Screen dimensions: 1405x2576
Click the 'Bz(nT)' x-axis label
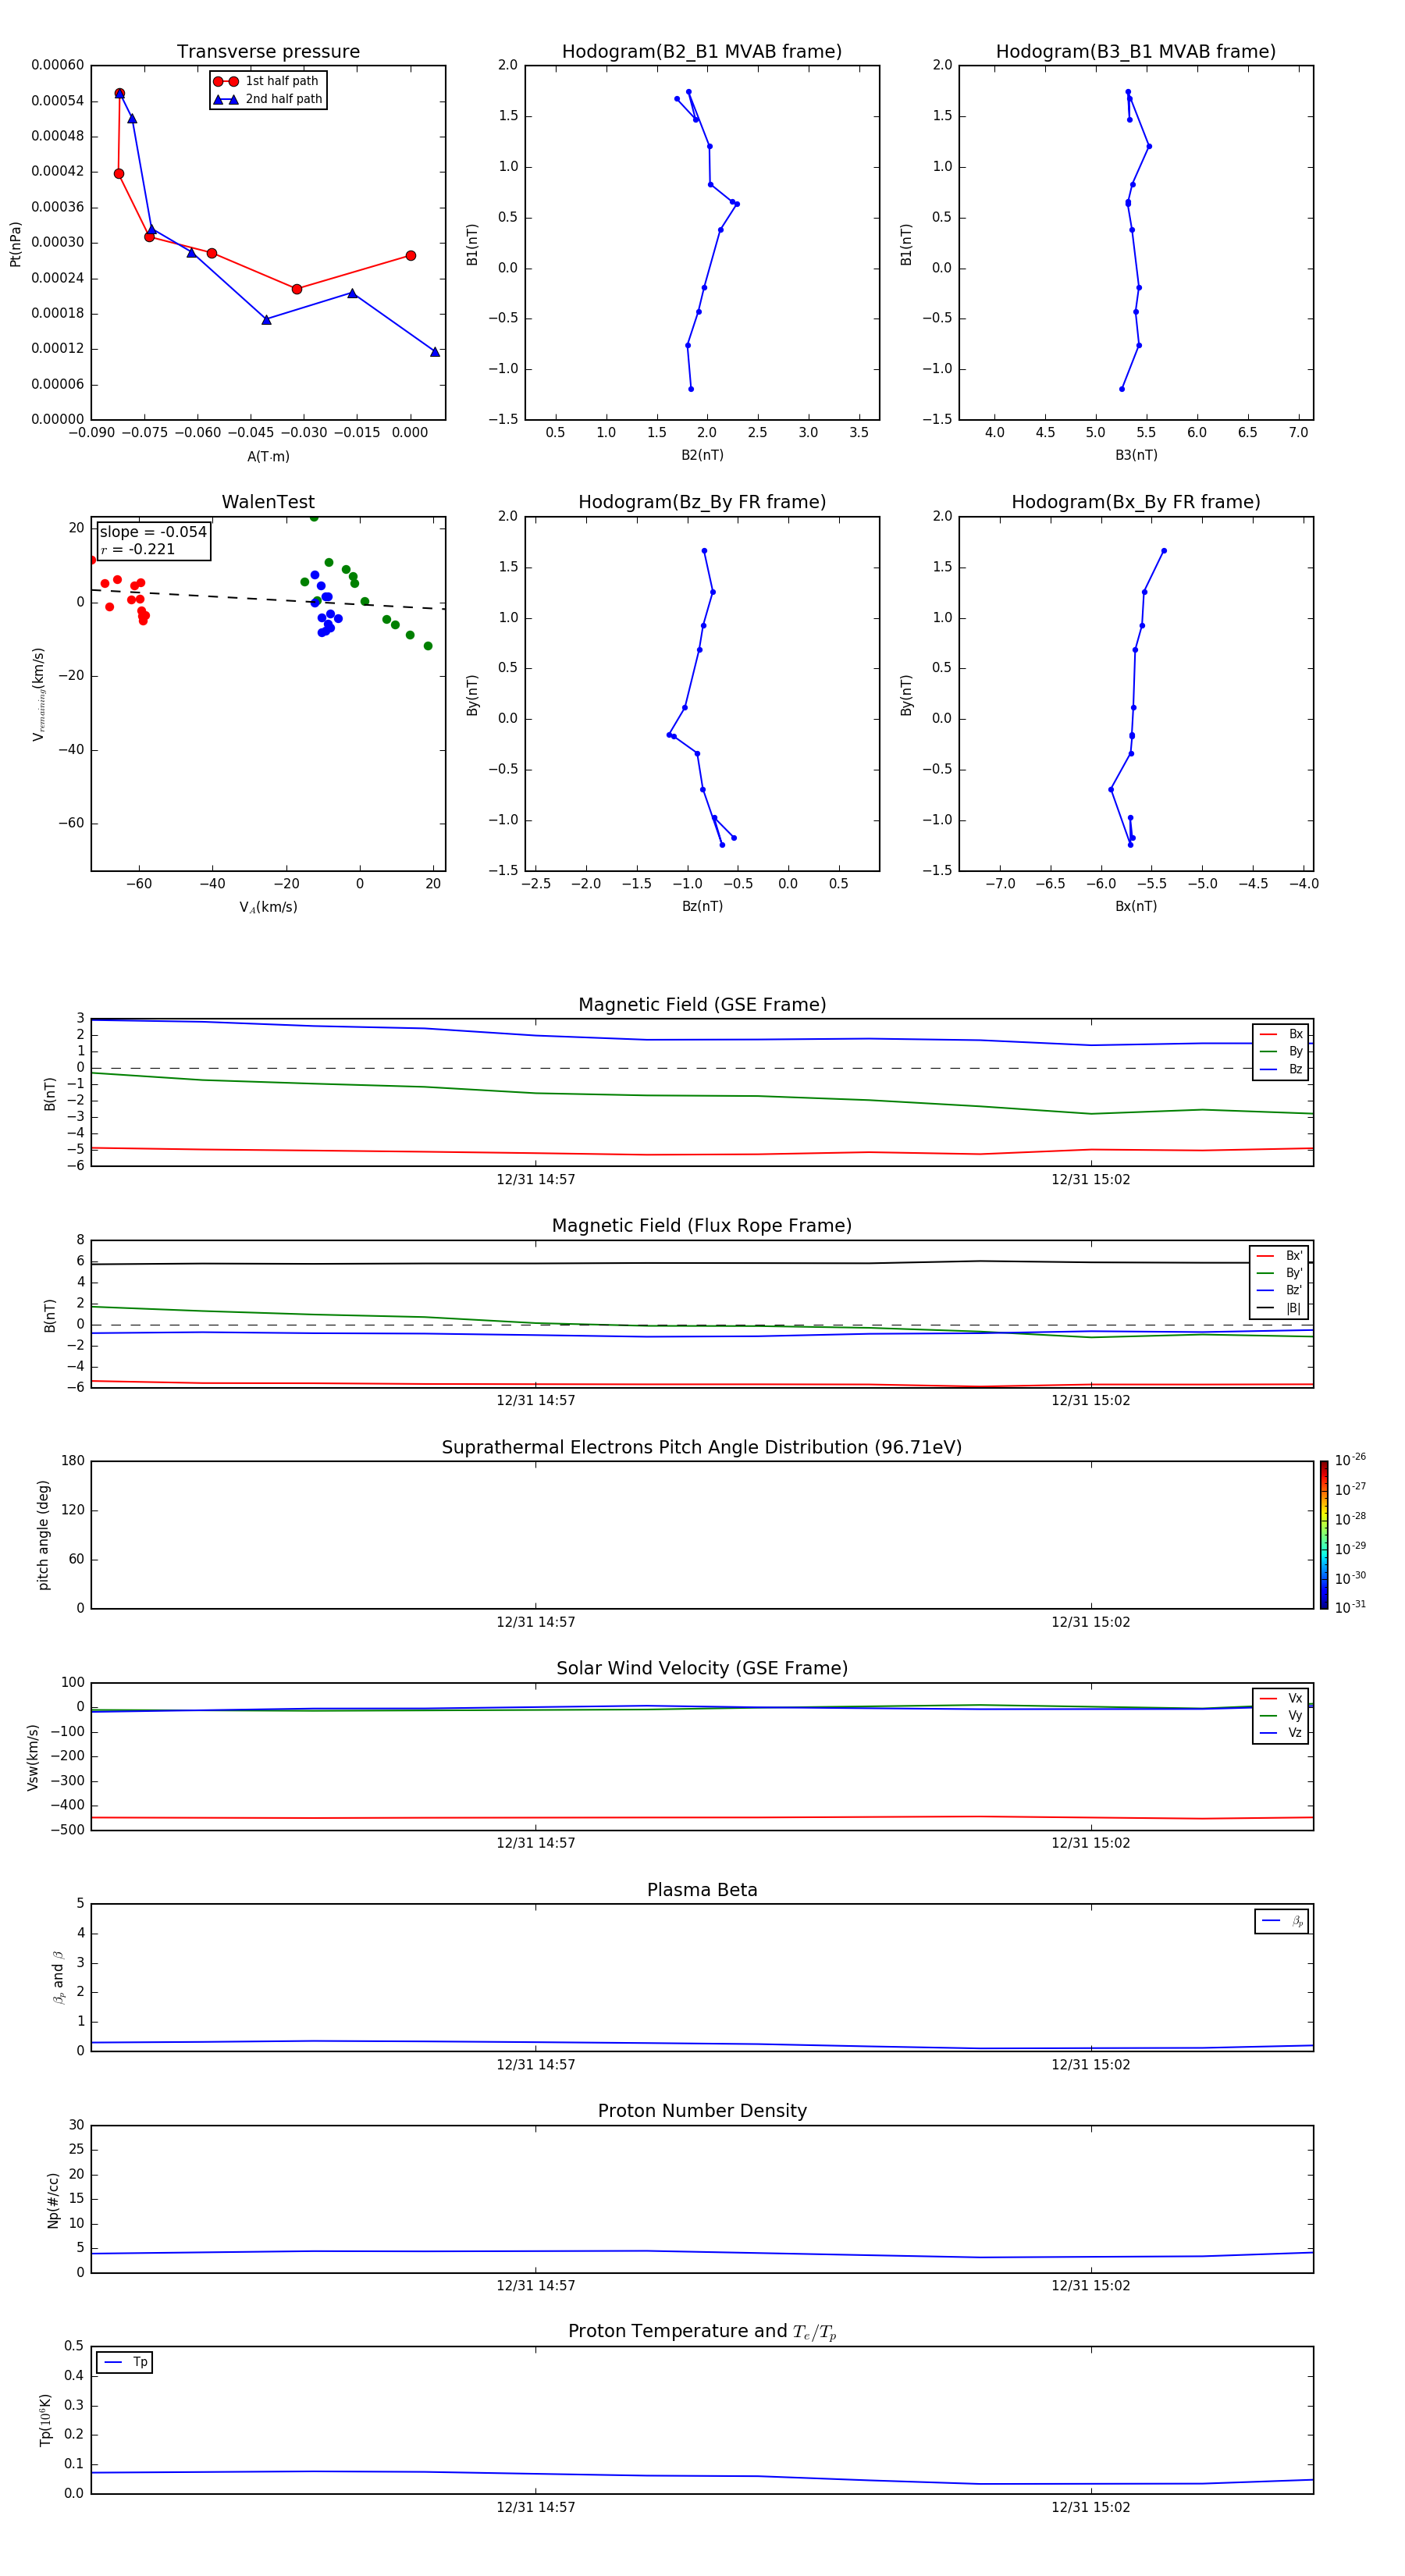(702, 906)
